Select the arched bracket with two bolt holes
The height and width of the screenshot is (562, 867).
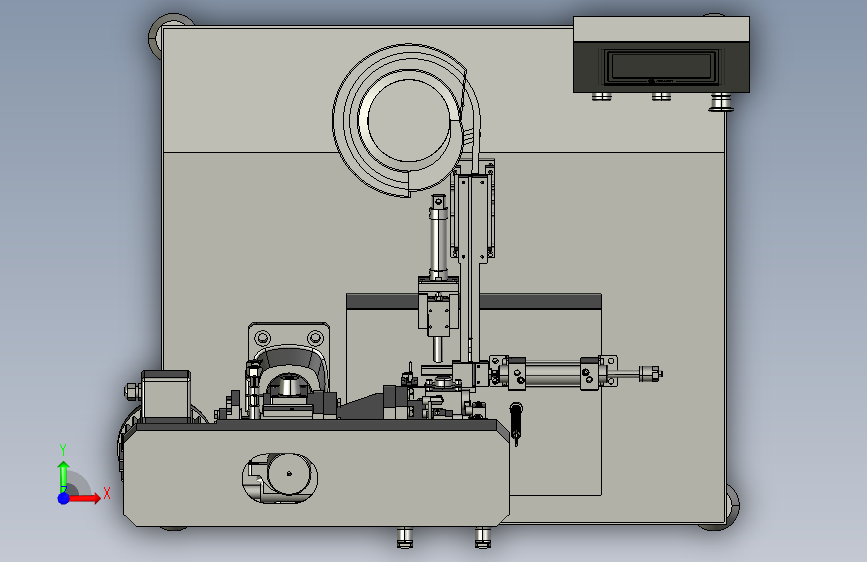coord(289,357)
